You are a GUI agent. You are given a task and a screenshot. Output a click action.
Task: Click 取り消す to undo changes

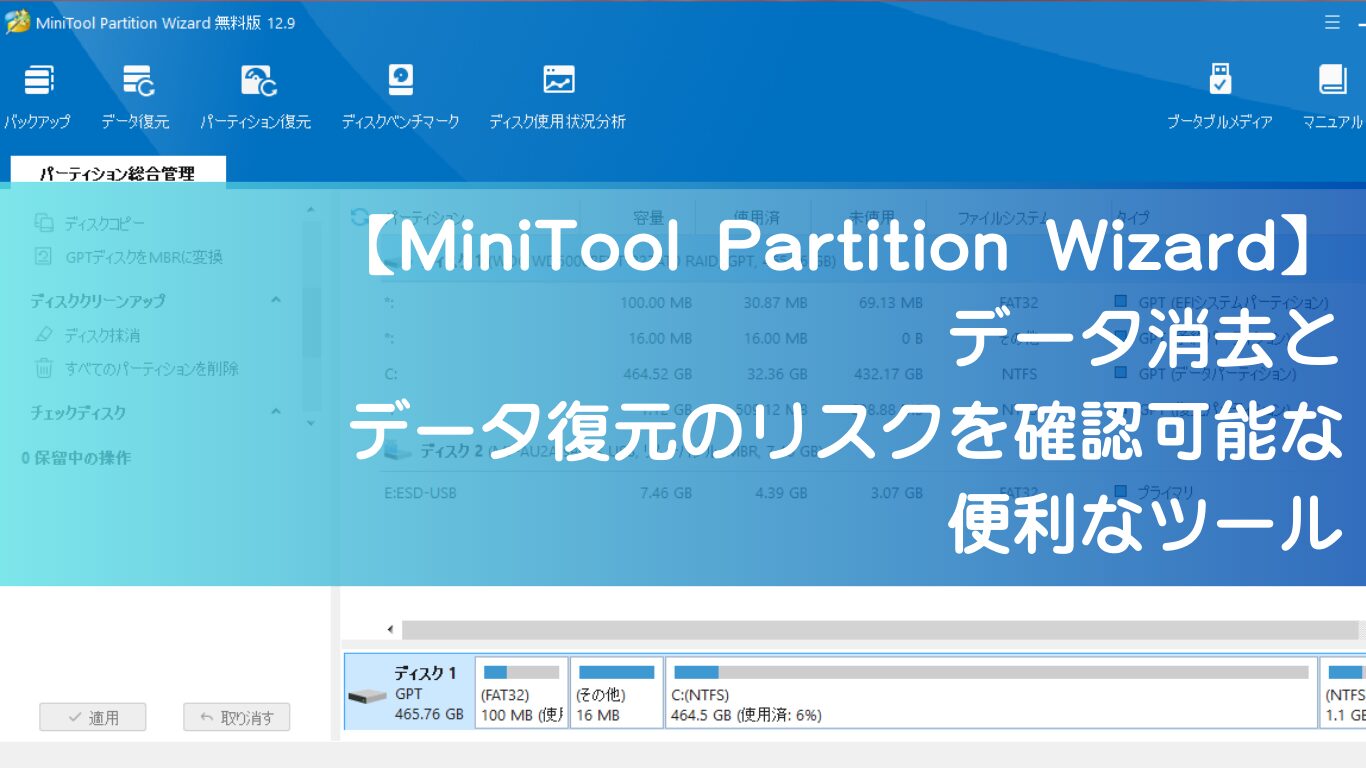236,716
